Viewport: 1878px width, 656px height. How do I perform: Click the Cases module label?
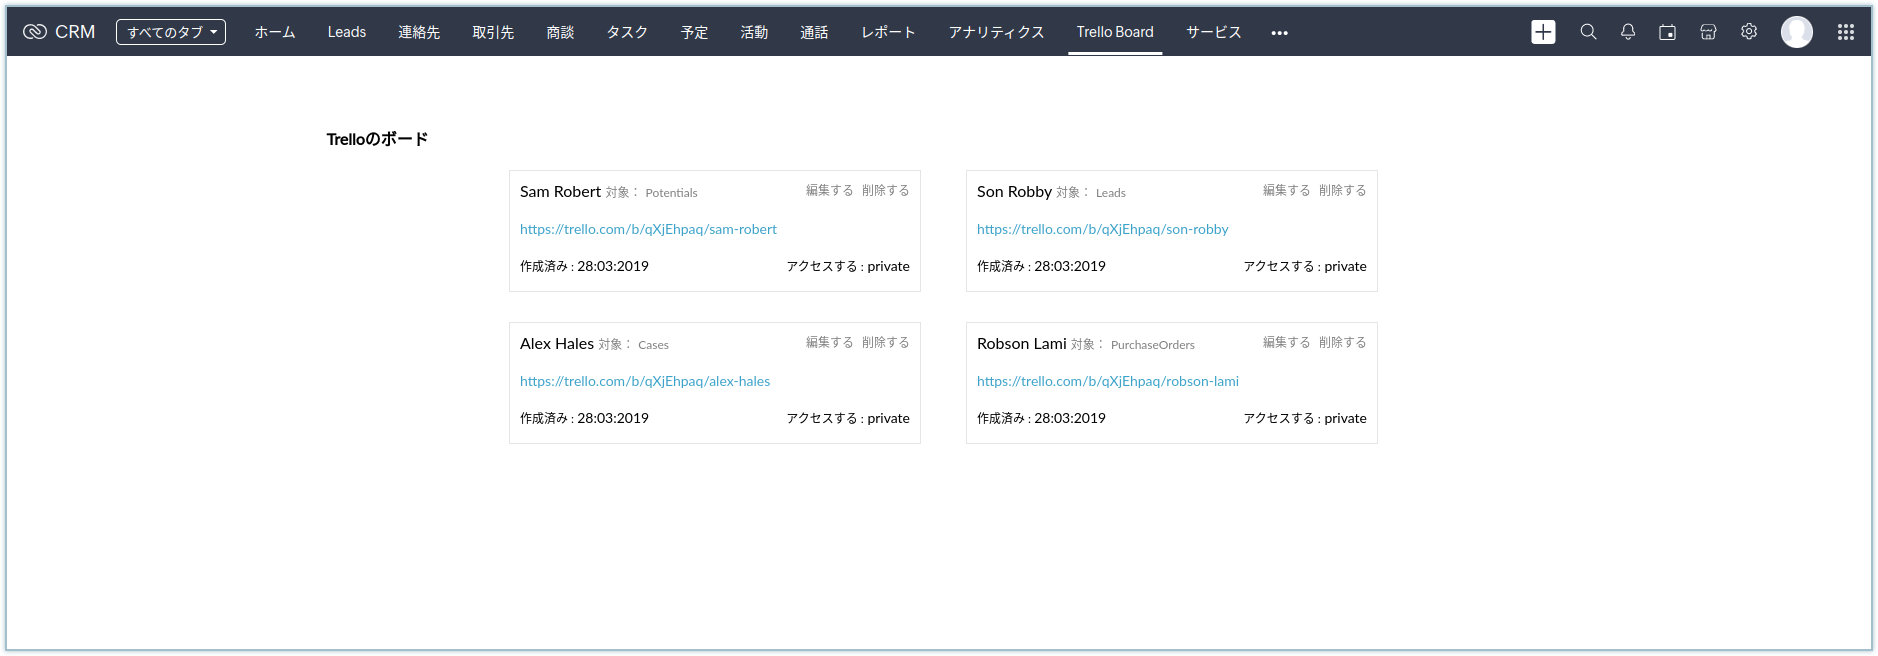(653, 345)
